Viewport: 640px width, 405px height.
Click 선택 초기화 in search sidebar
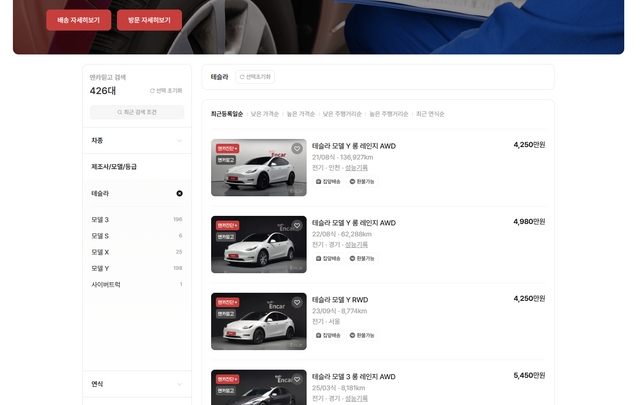point(166,91)
